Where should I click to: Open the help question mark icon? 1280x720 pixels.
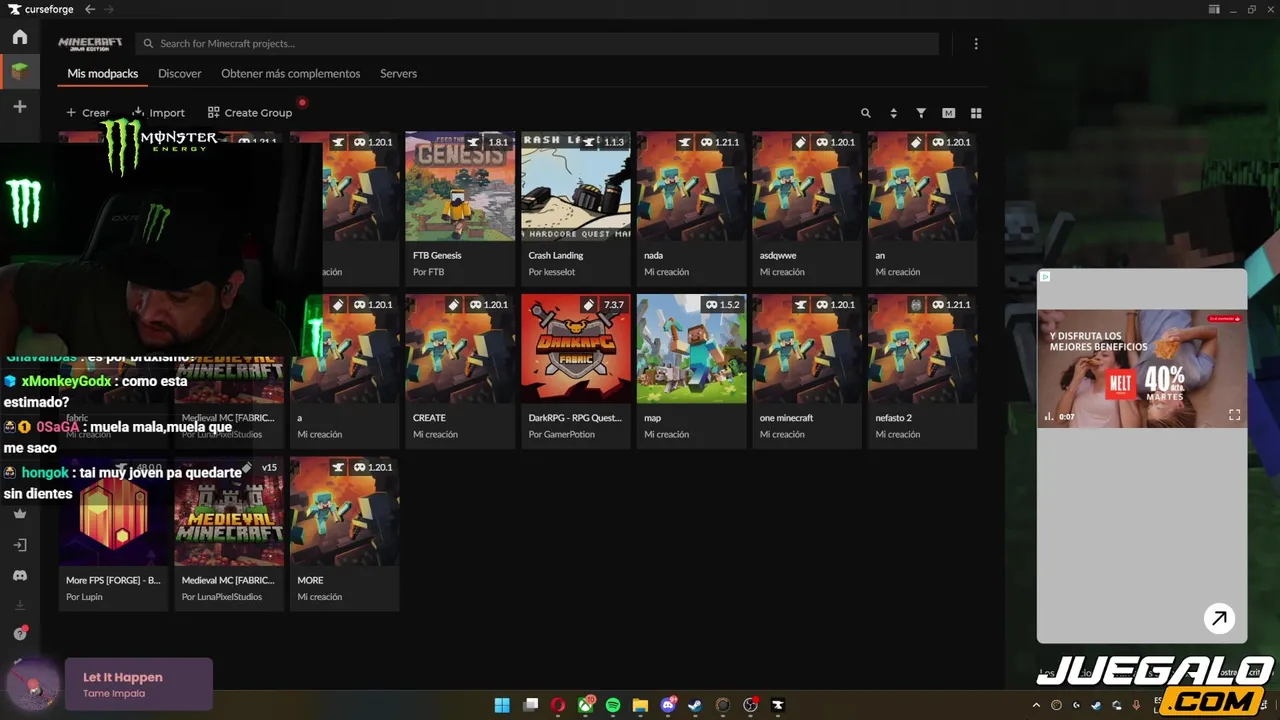tap(20, 634)
